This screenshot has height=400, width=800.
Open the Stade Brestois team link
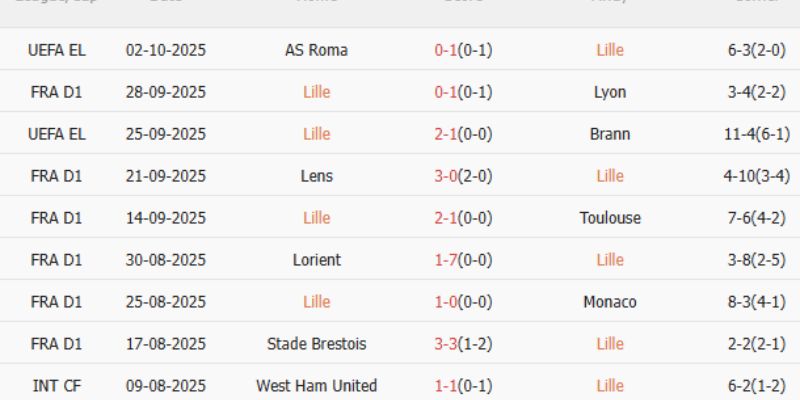pos(316,344)
